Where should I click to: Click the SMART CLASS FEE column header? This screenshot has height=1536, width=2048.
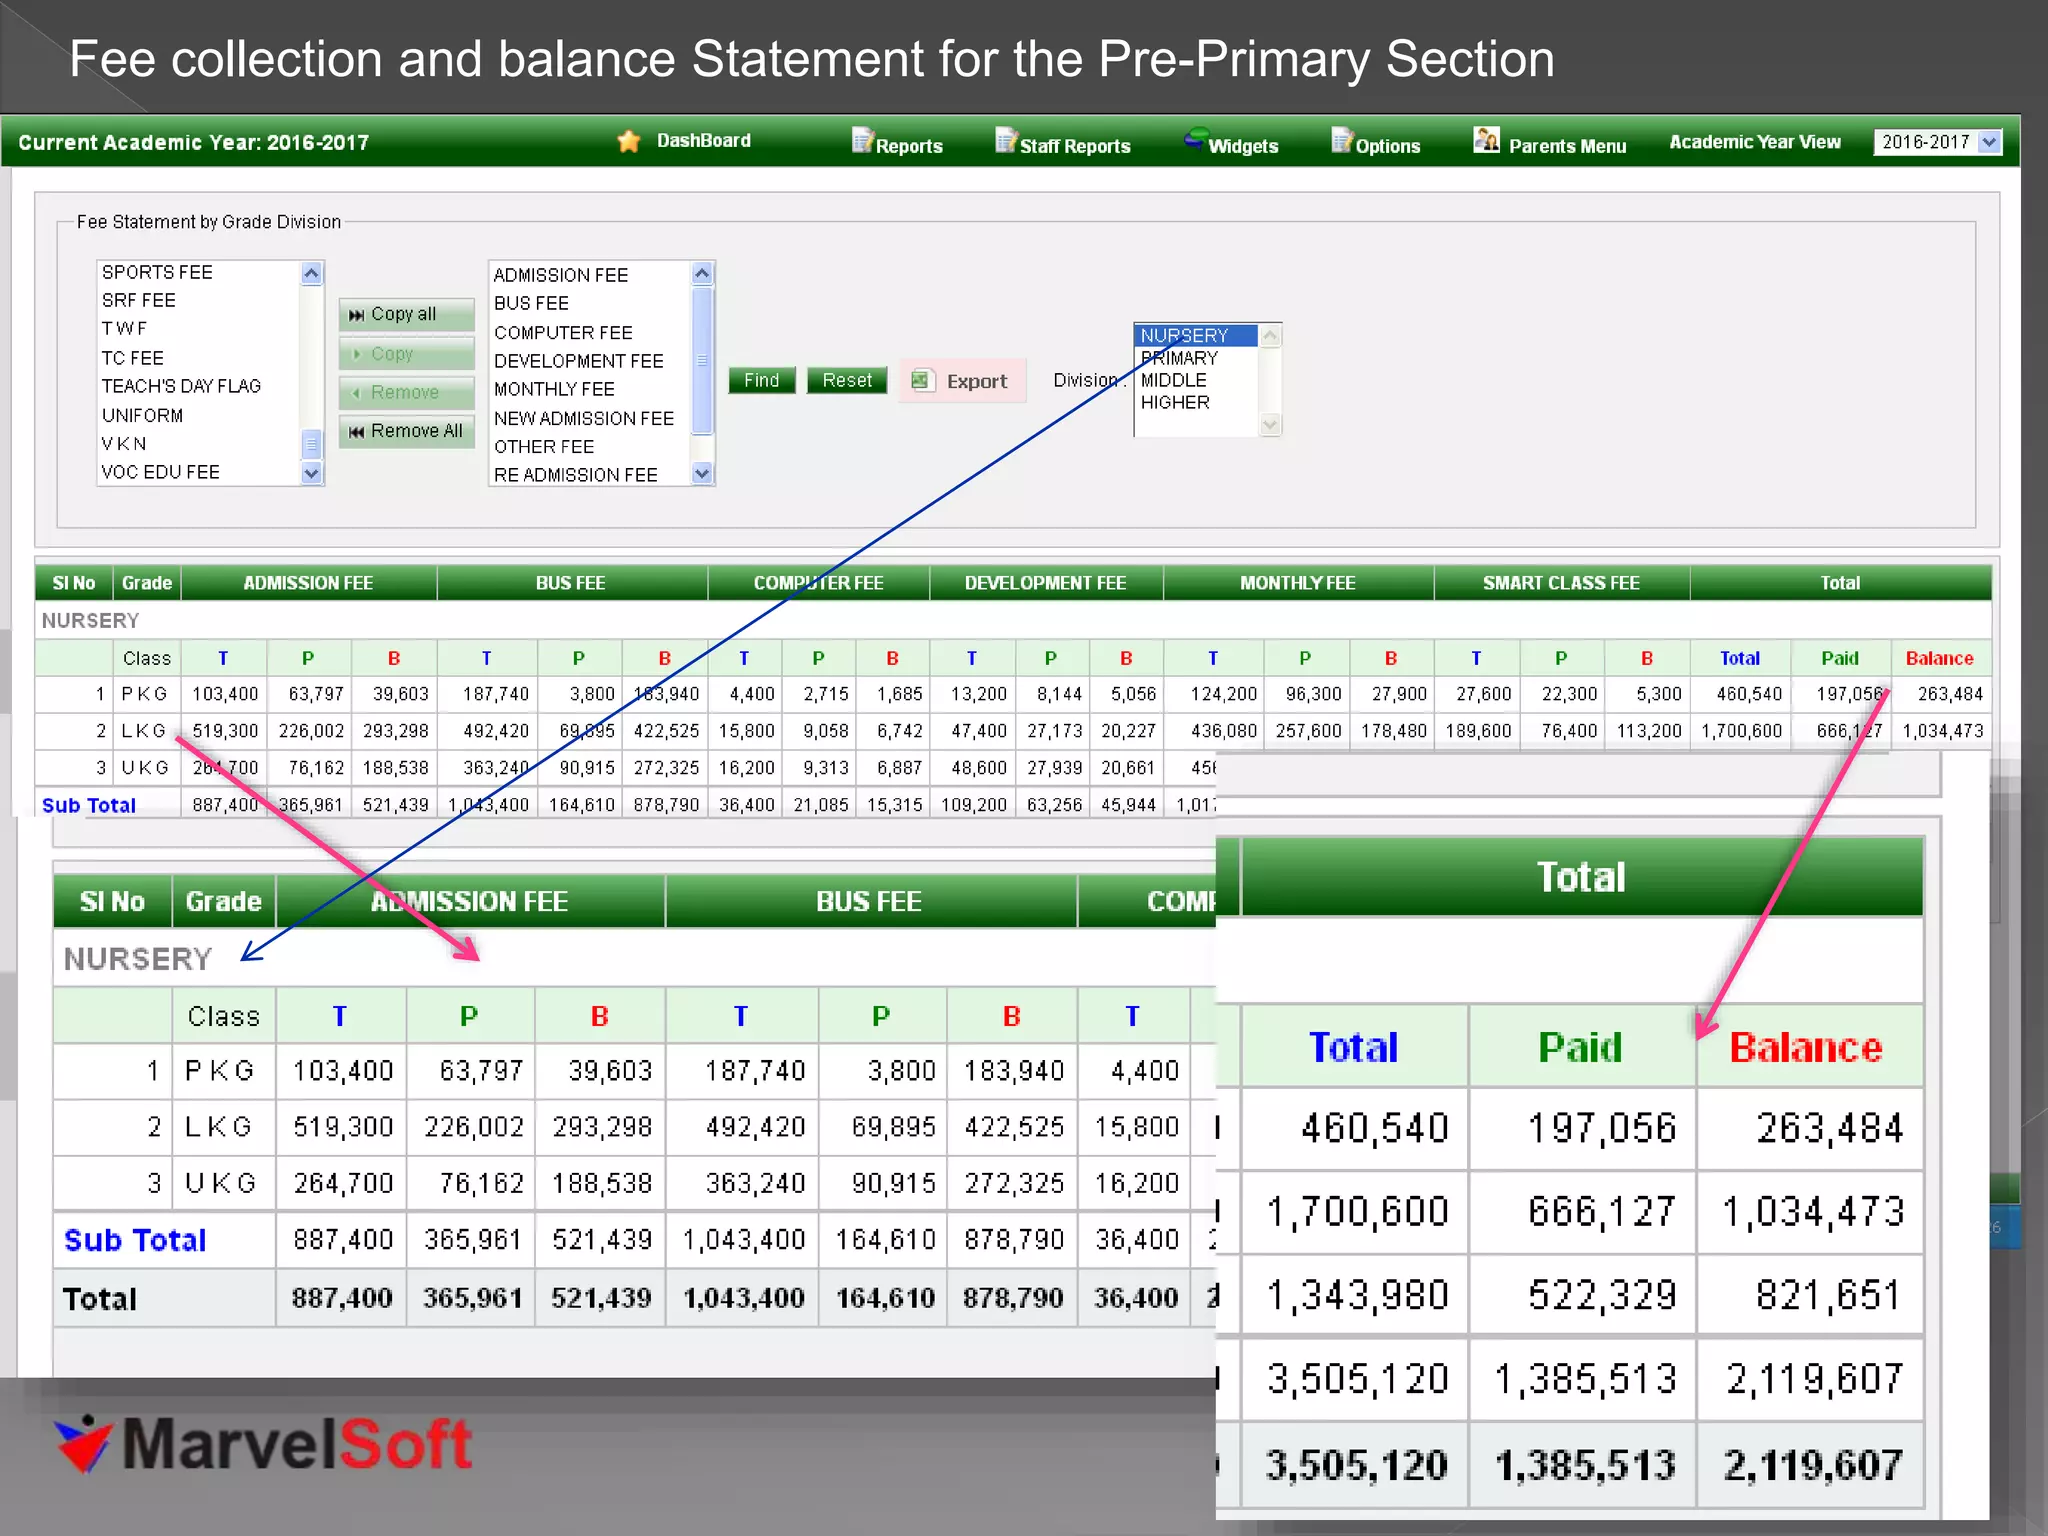pos(1561,583)
